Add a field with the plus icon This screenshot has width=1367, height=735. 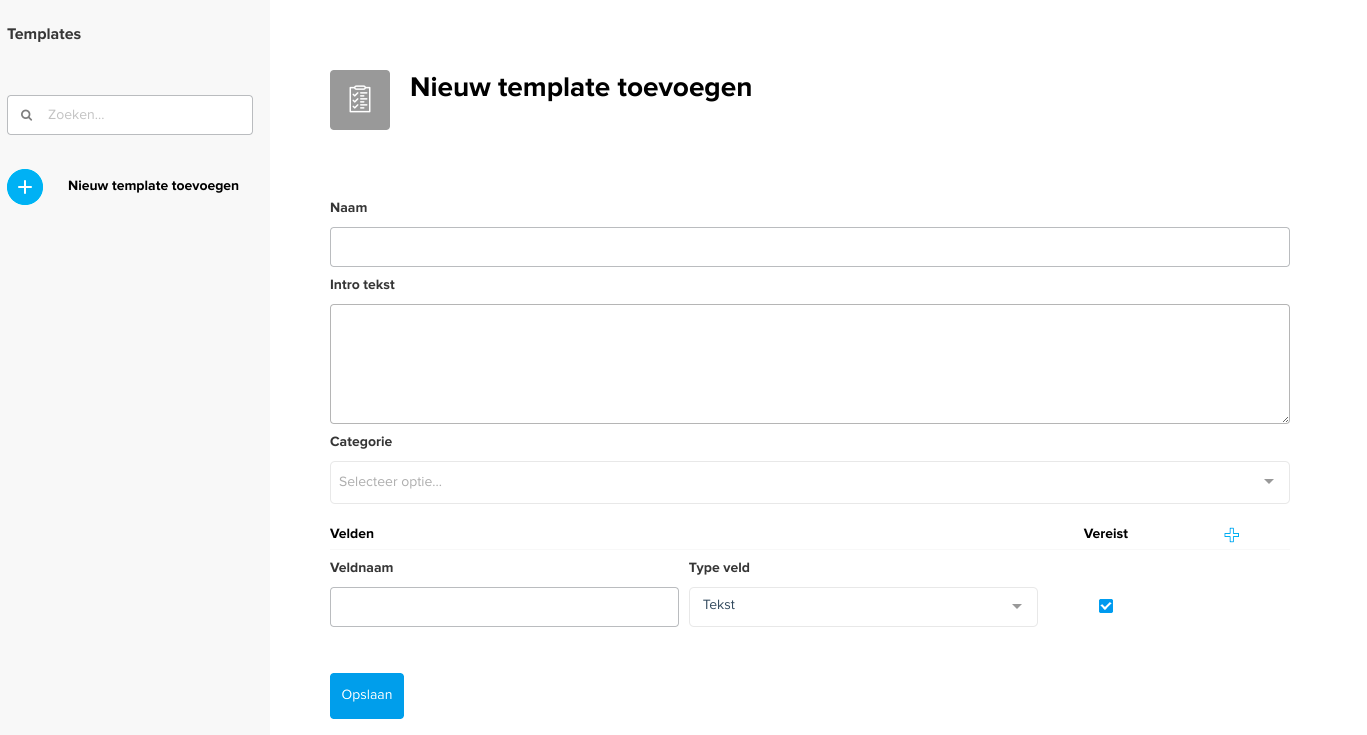click(1231, 535)
